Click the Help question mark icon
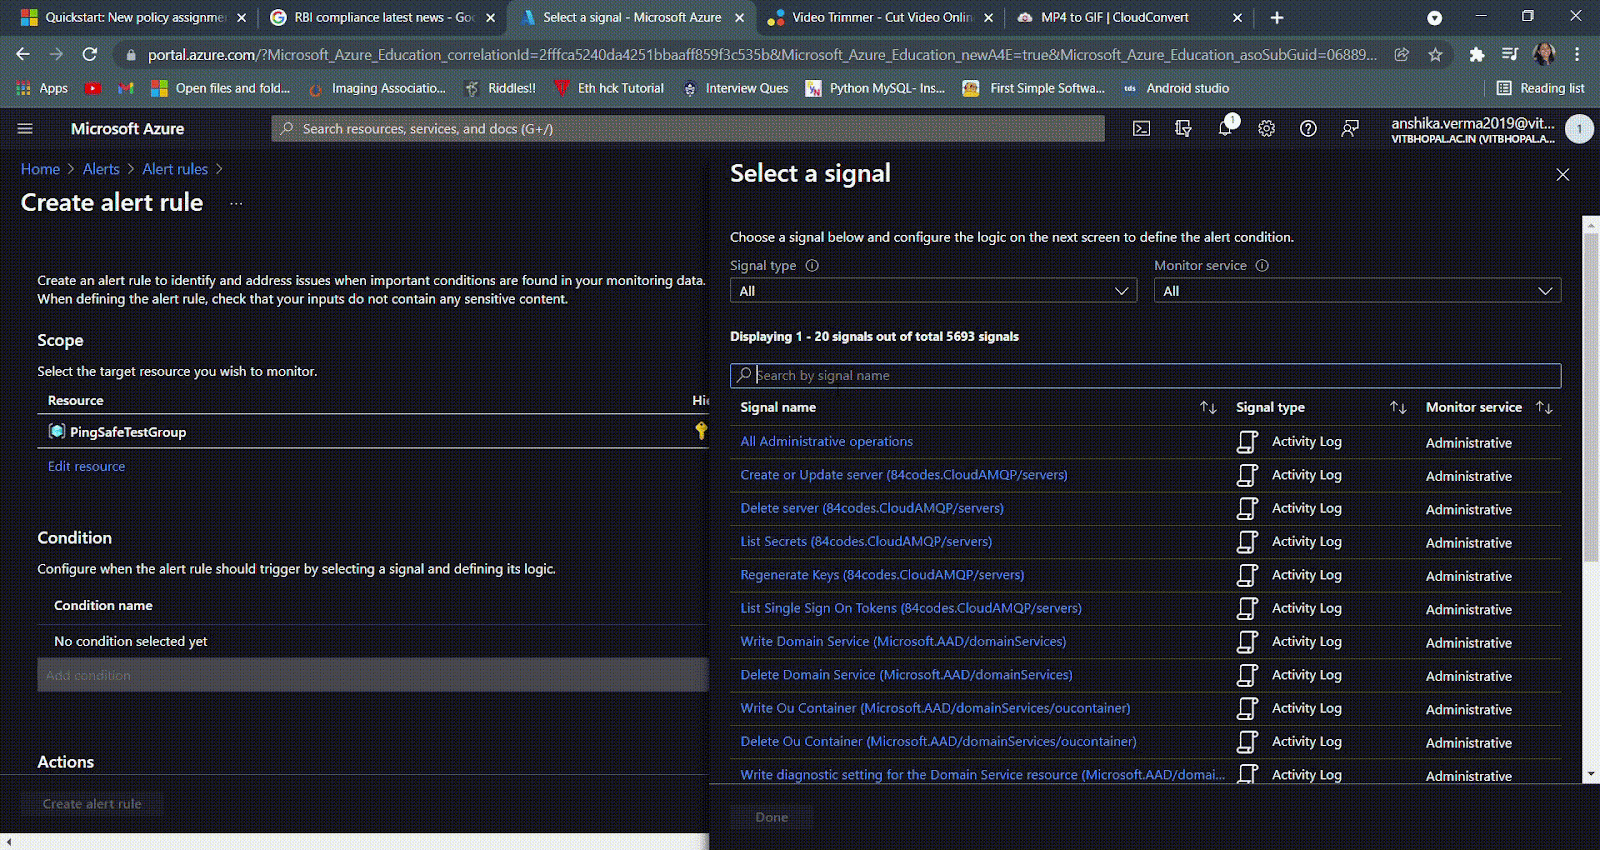This screenshot has width=1600, height=850. click(x=1308, y=129)
